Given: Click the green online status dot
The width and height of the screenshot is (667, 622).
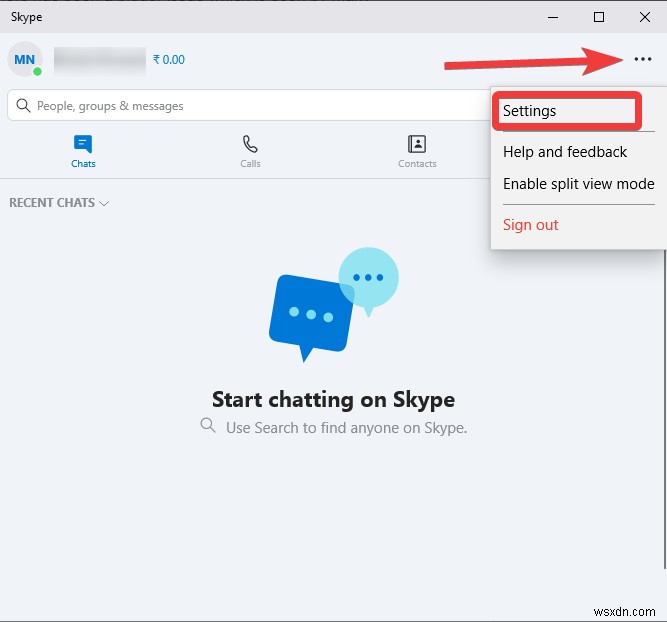Looking at the screenshot, I should (x=37, y=71).
